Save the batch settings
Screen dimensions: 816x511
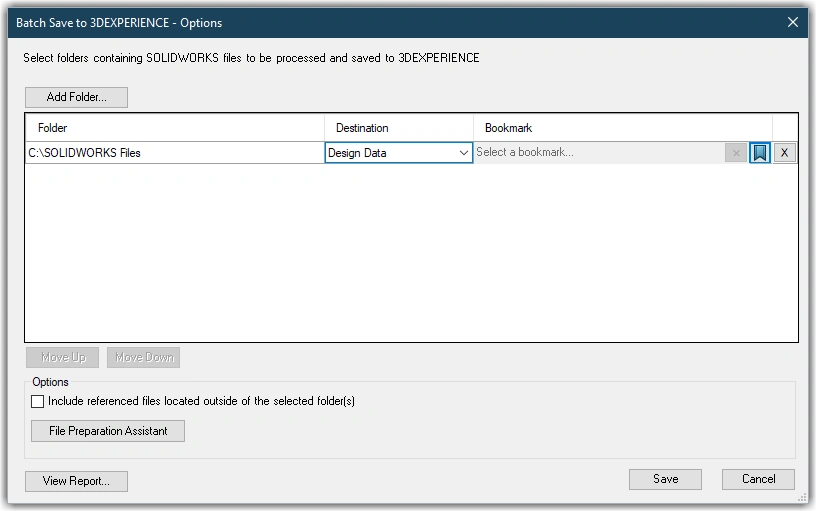[665, 479]
